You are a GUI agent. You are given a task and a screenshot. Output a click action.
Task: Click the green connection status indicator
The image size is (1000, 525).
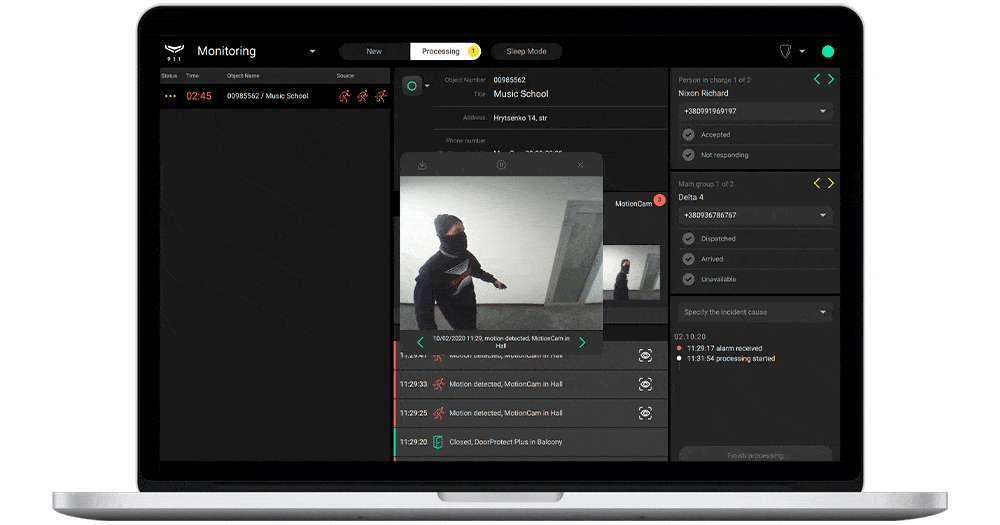coord(828,51)
